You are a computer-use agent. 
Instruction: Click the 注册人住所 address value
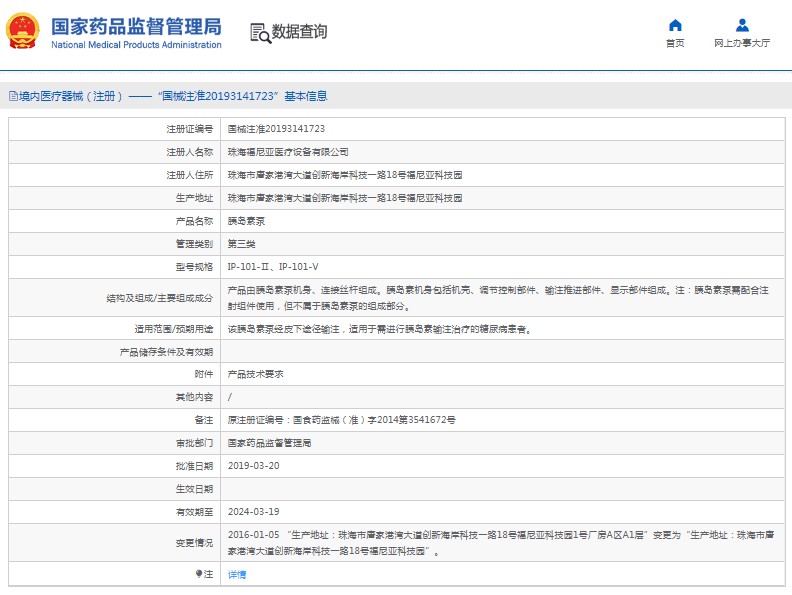[345, 175]
